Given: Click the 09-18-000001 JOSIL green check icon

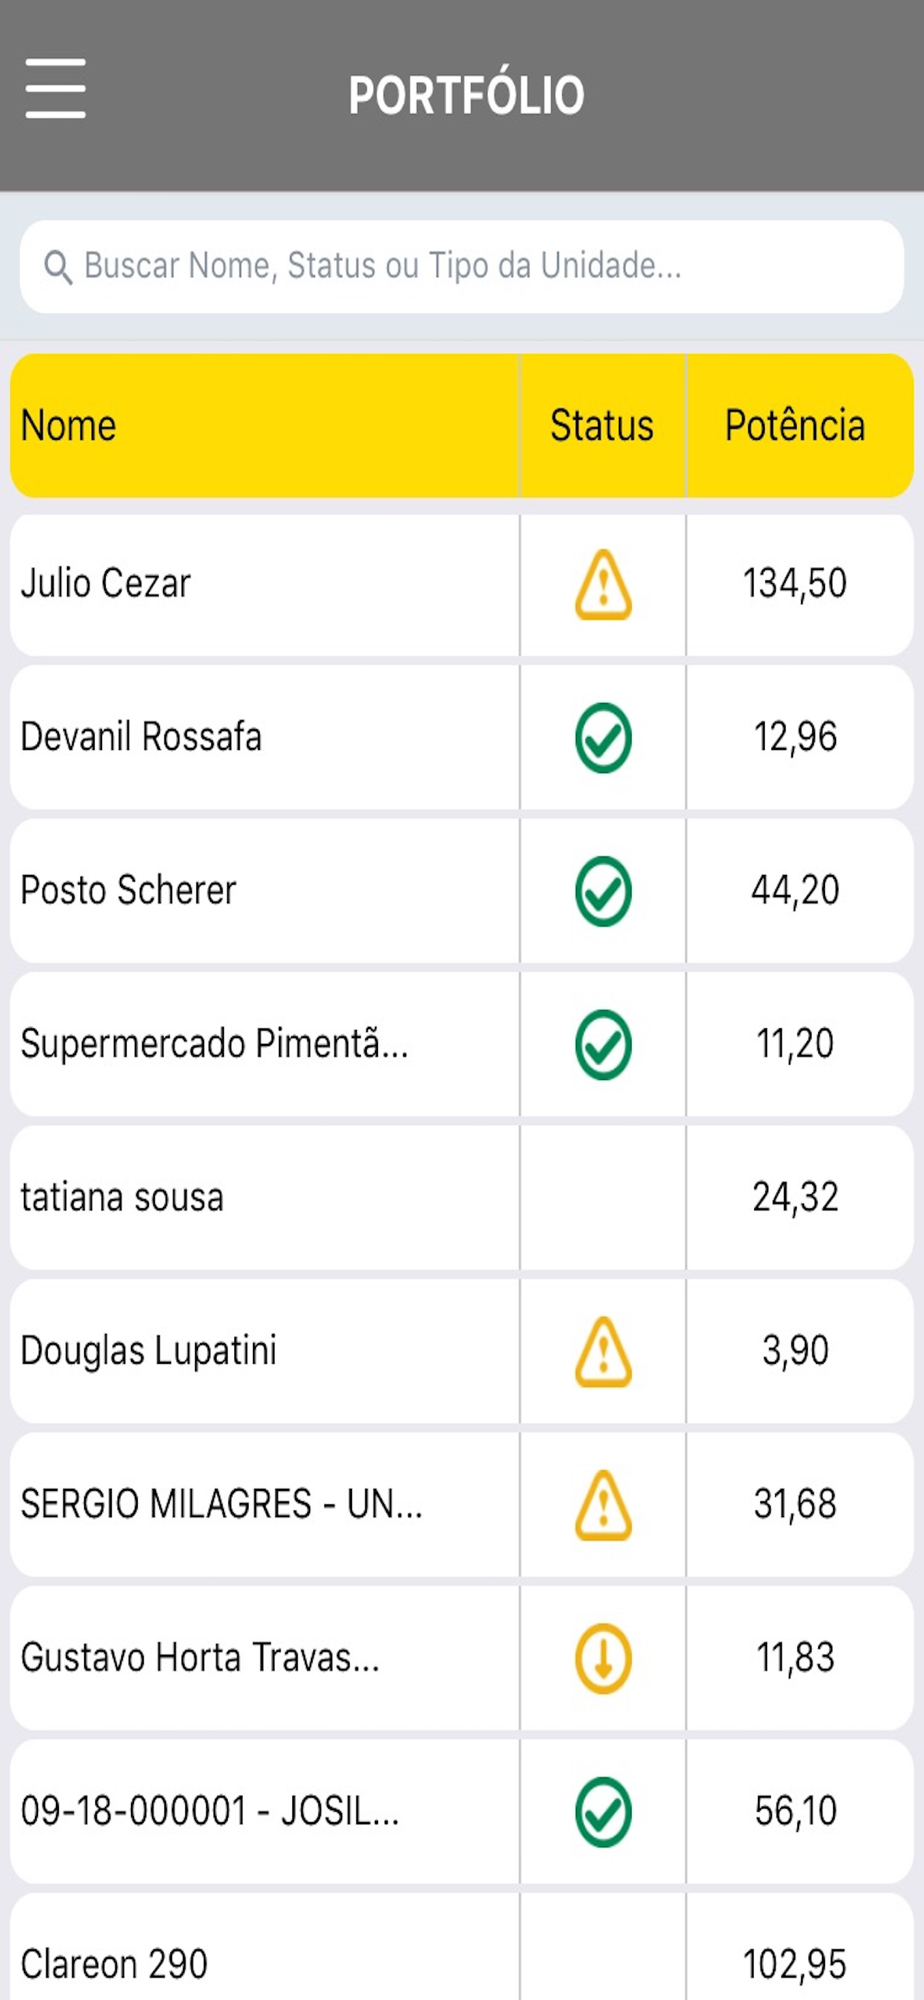Looking at the screenshot, I should point(603,1812).
